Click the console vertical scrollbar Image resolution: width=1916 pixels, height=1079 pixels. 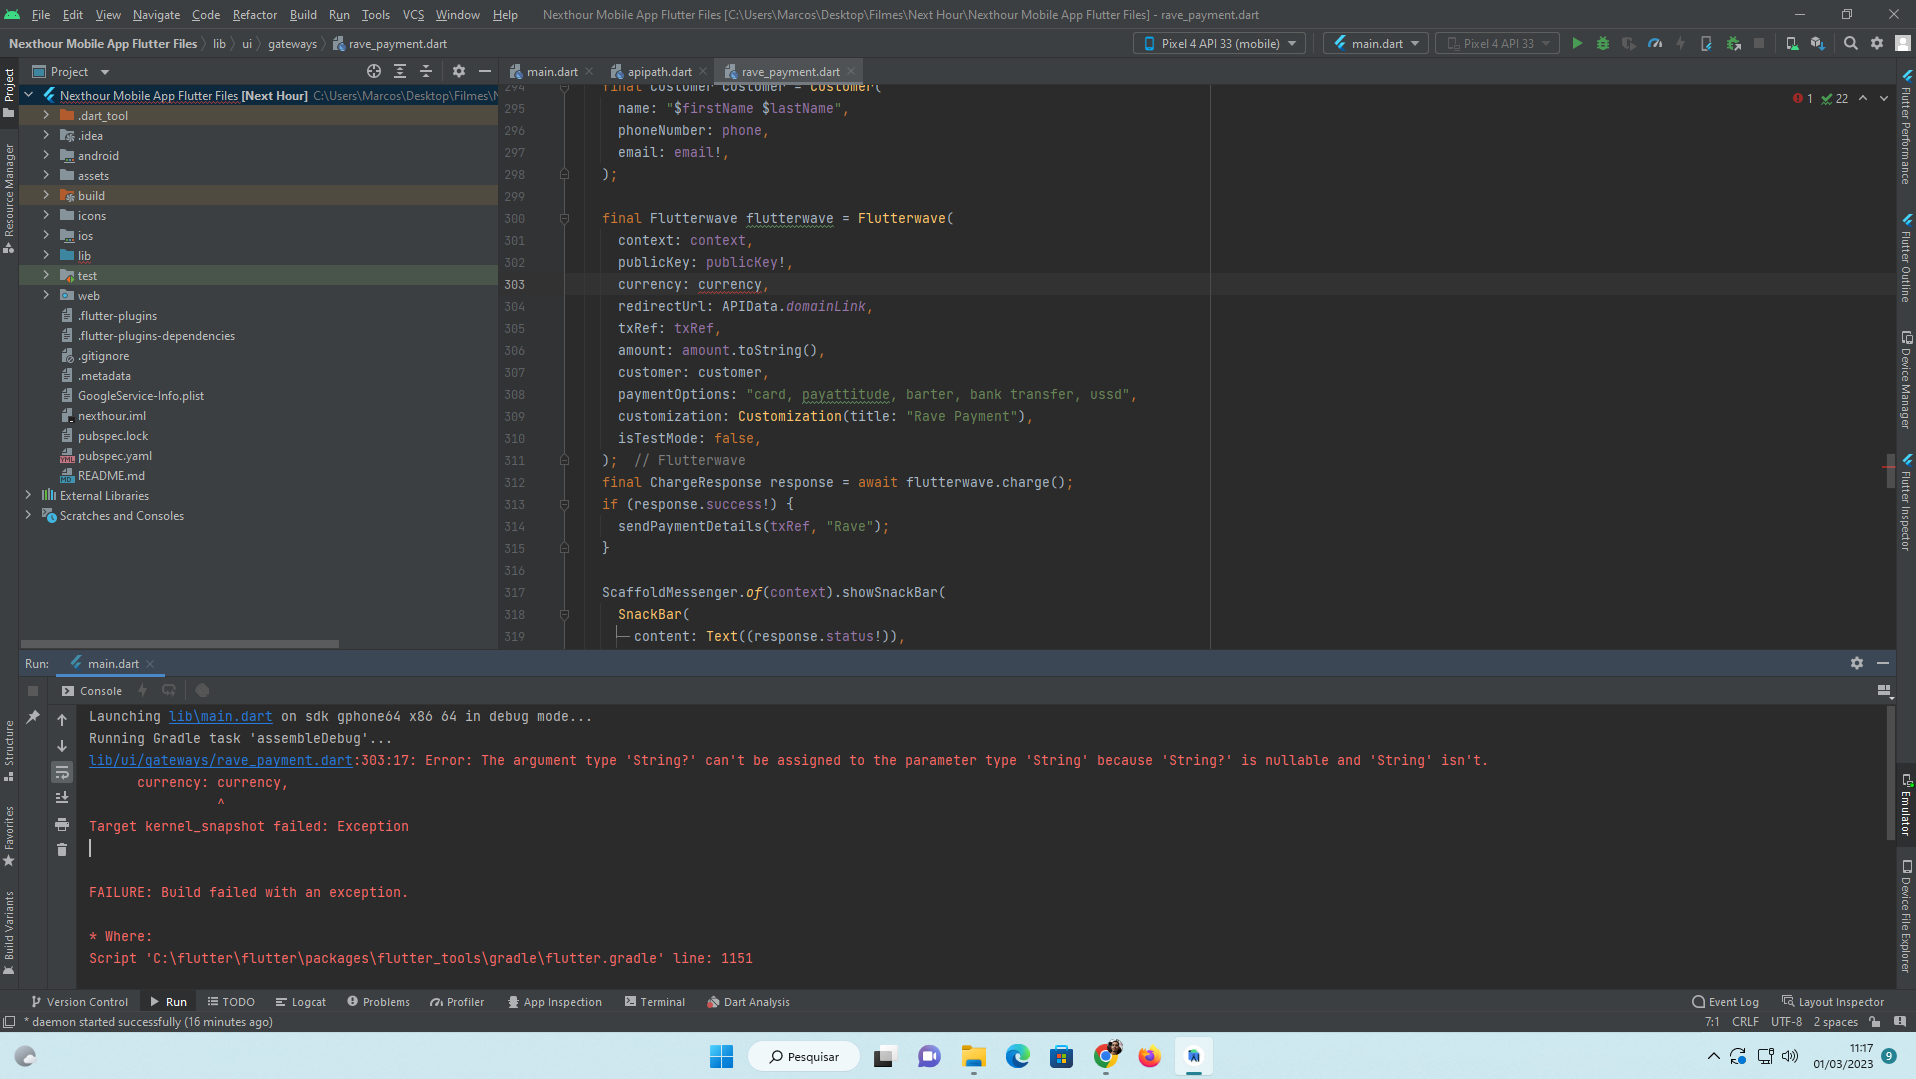coord(1889,775)
